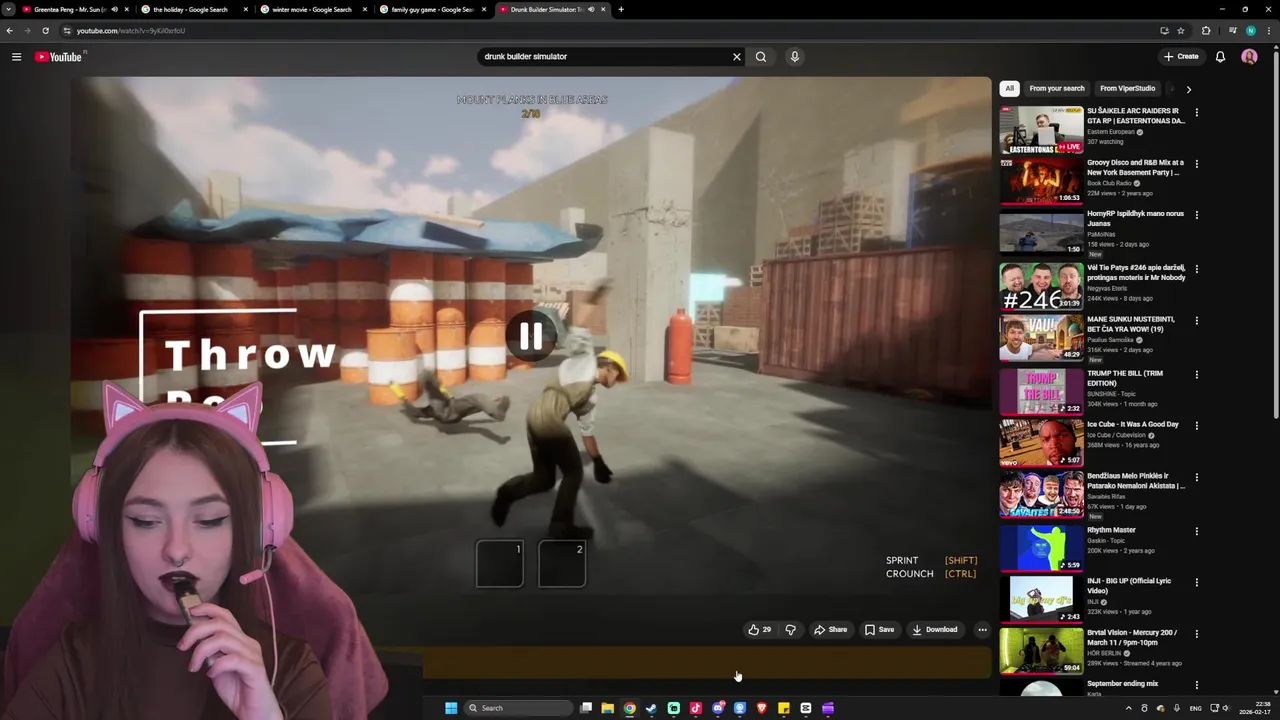
Task: Install app icon in address bar
Action: coord(1164,31)
